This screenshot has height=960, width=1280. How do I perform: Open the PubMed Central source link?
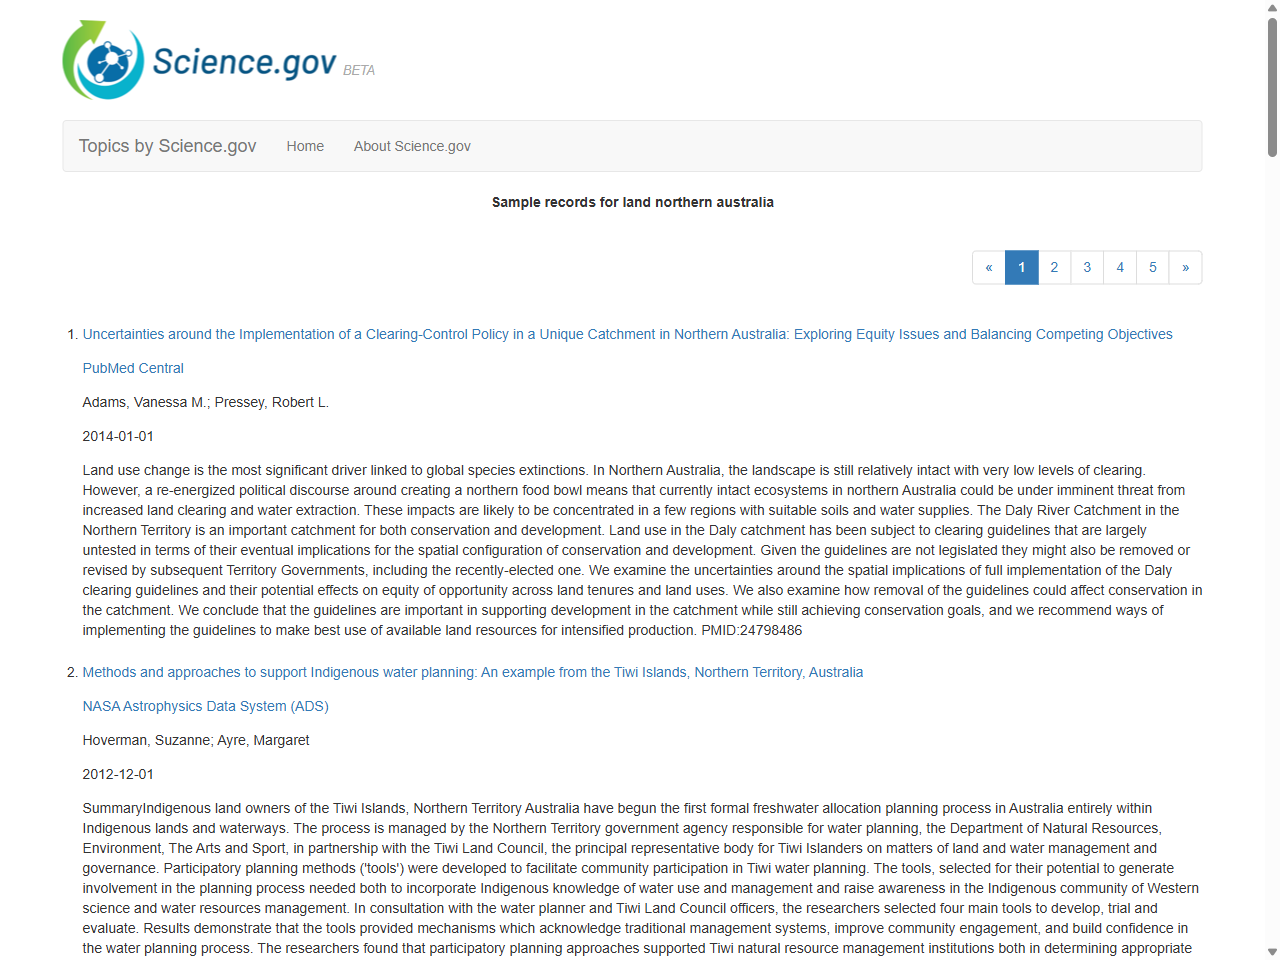pos(133,368)
